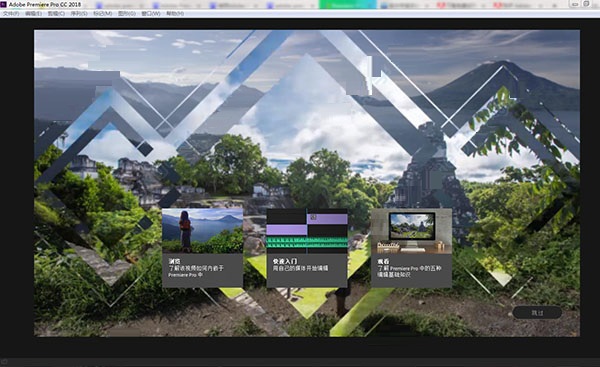Click the 快速入门 card title
600x367 pixels.
point(285,261)
